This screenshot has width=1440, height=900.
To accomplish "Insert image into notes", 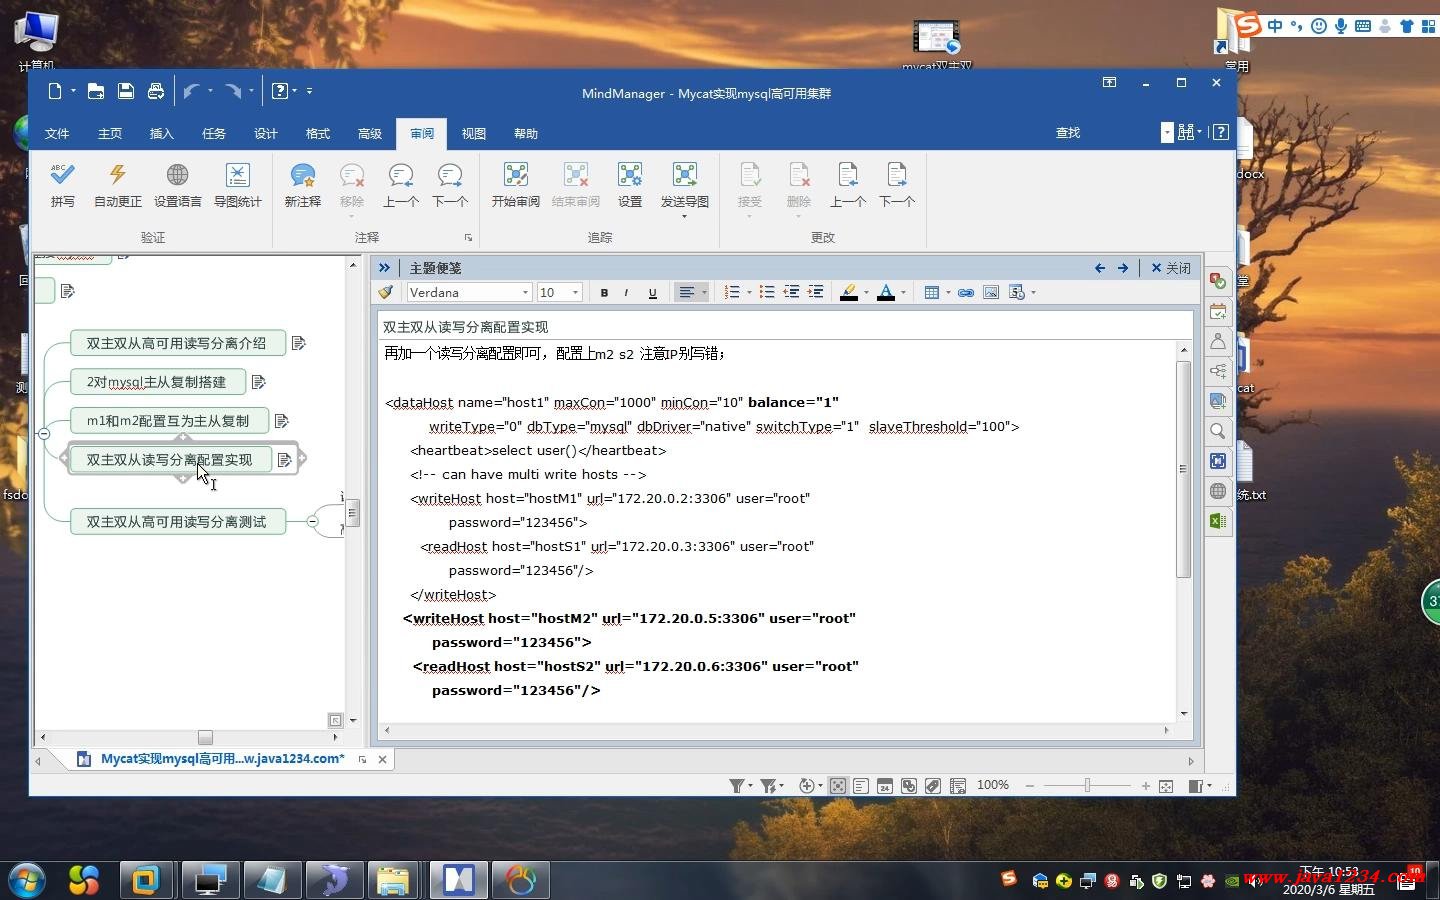I will [991, 293].
